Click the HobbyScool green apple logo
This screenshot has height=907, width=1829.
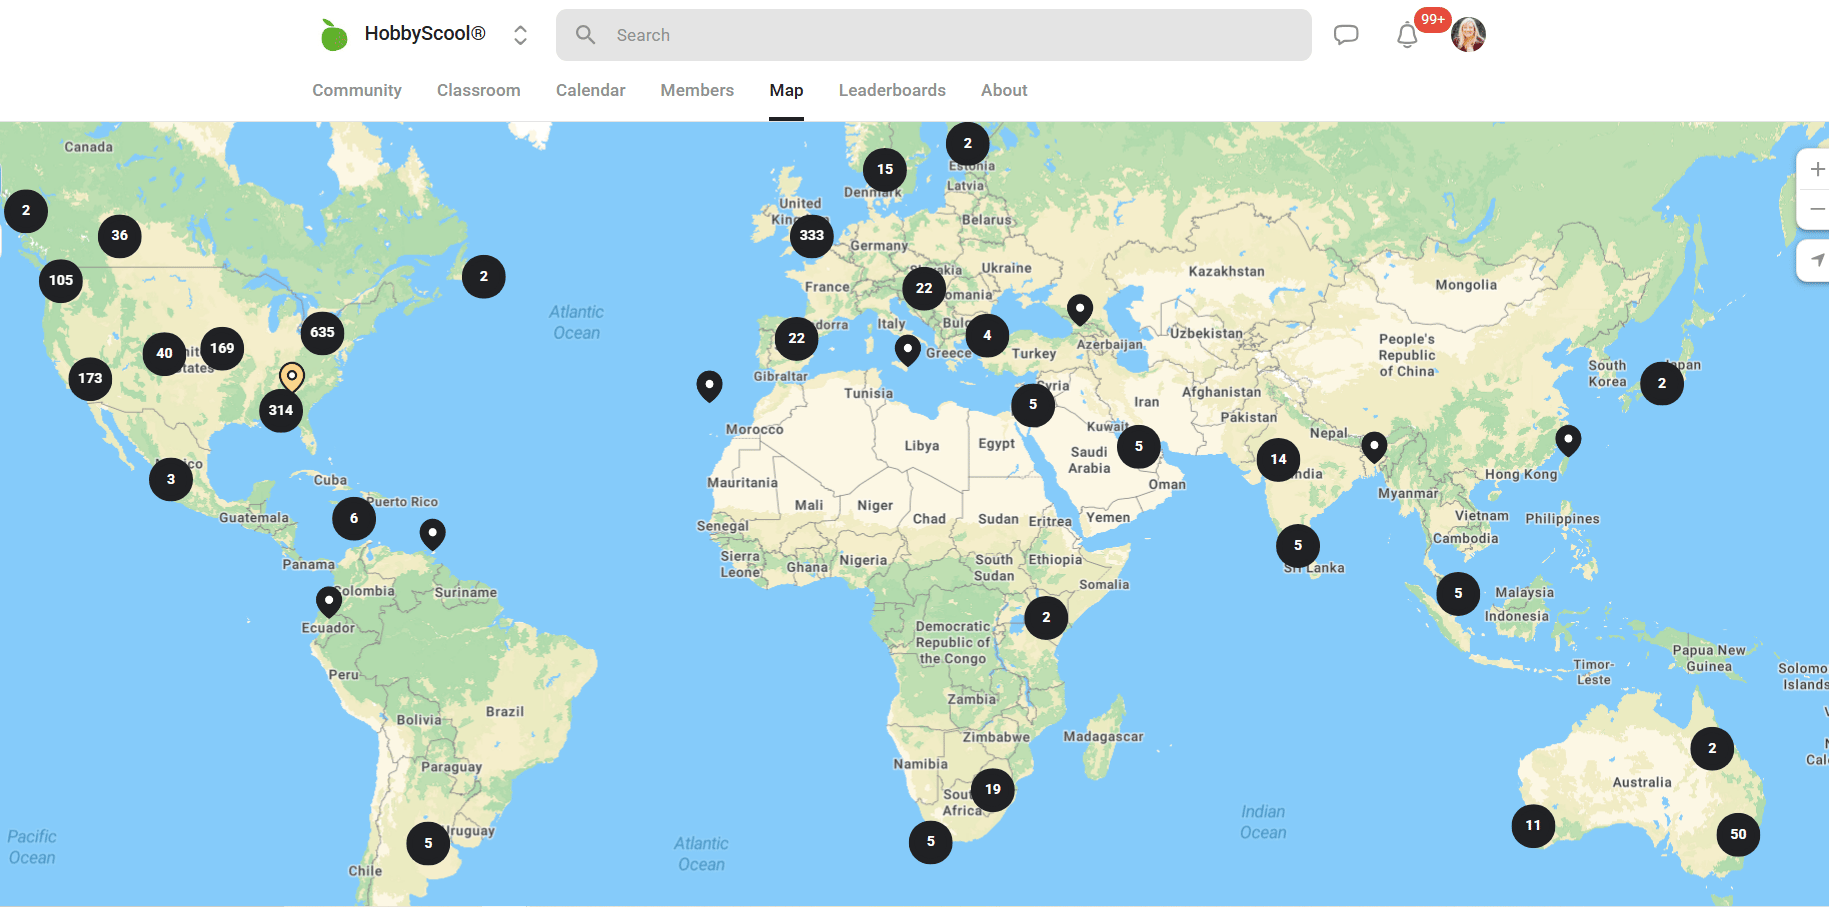(x=334, y=35)
